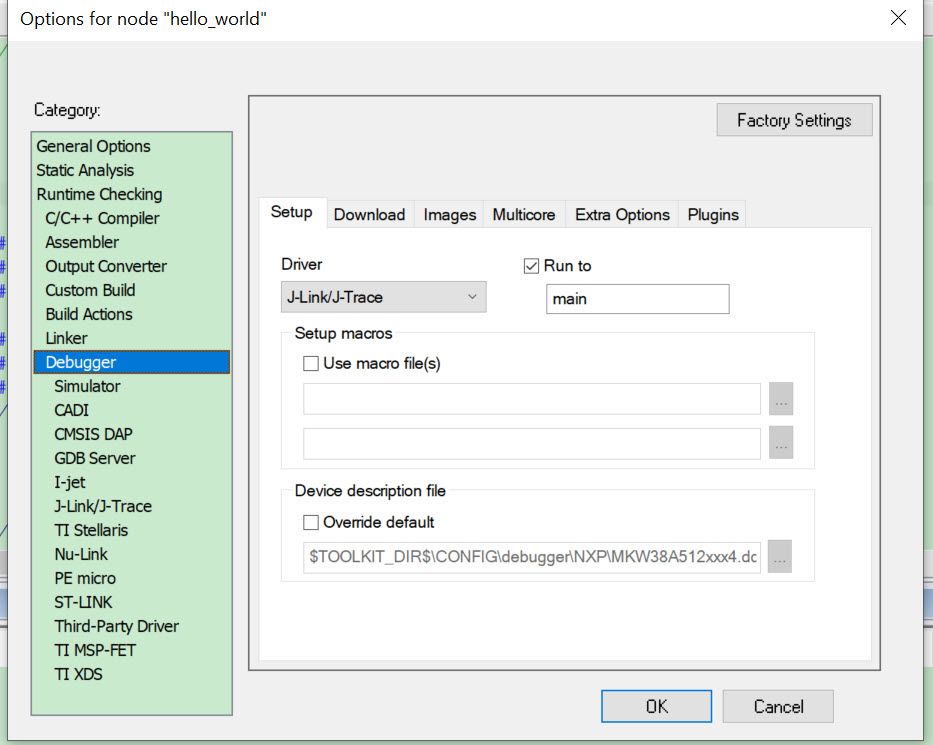
Task: Switch to the Images tab
Action: (x=450, y=215)
